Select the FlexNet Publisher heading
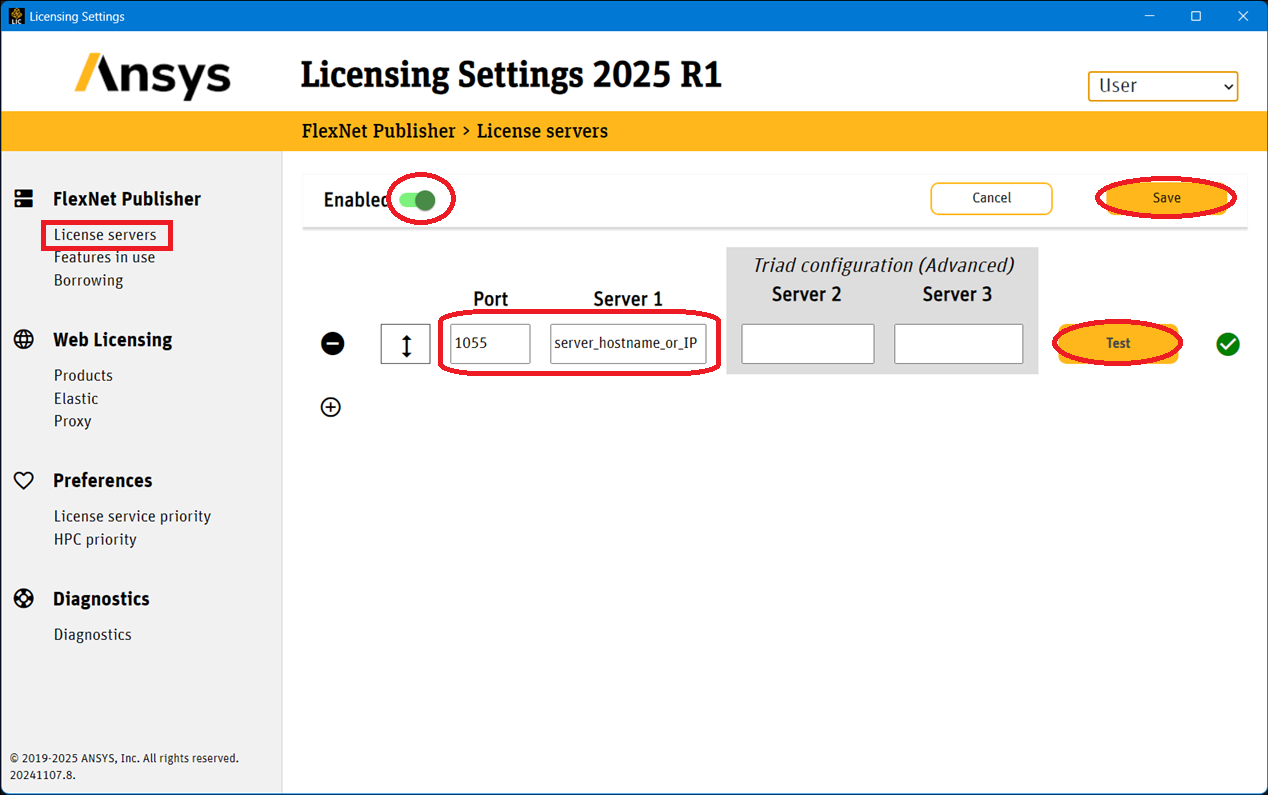Image resolution: width=1268 pixels, height=795 pixels. pyautogui.click(x=127, y=199)
